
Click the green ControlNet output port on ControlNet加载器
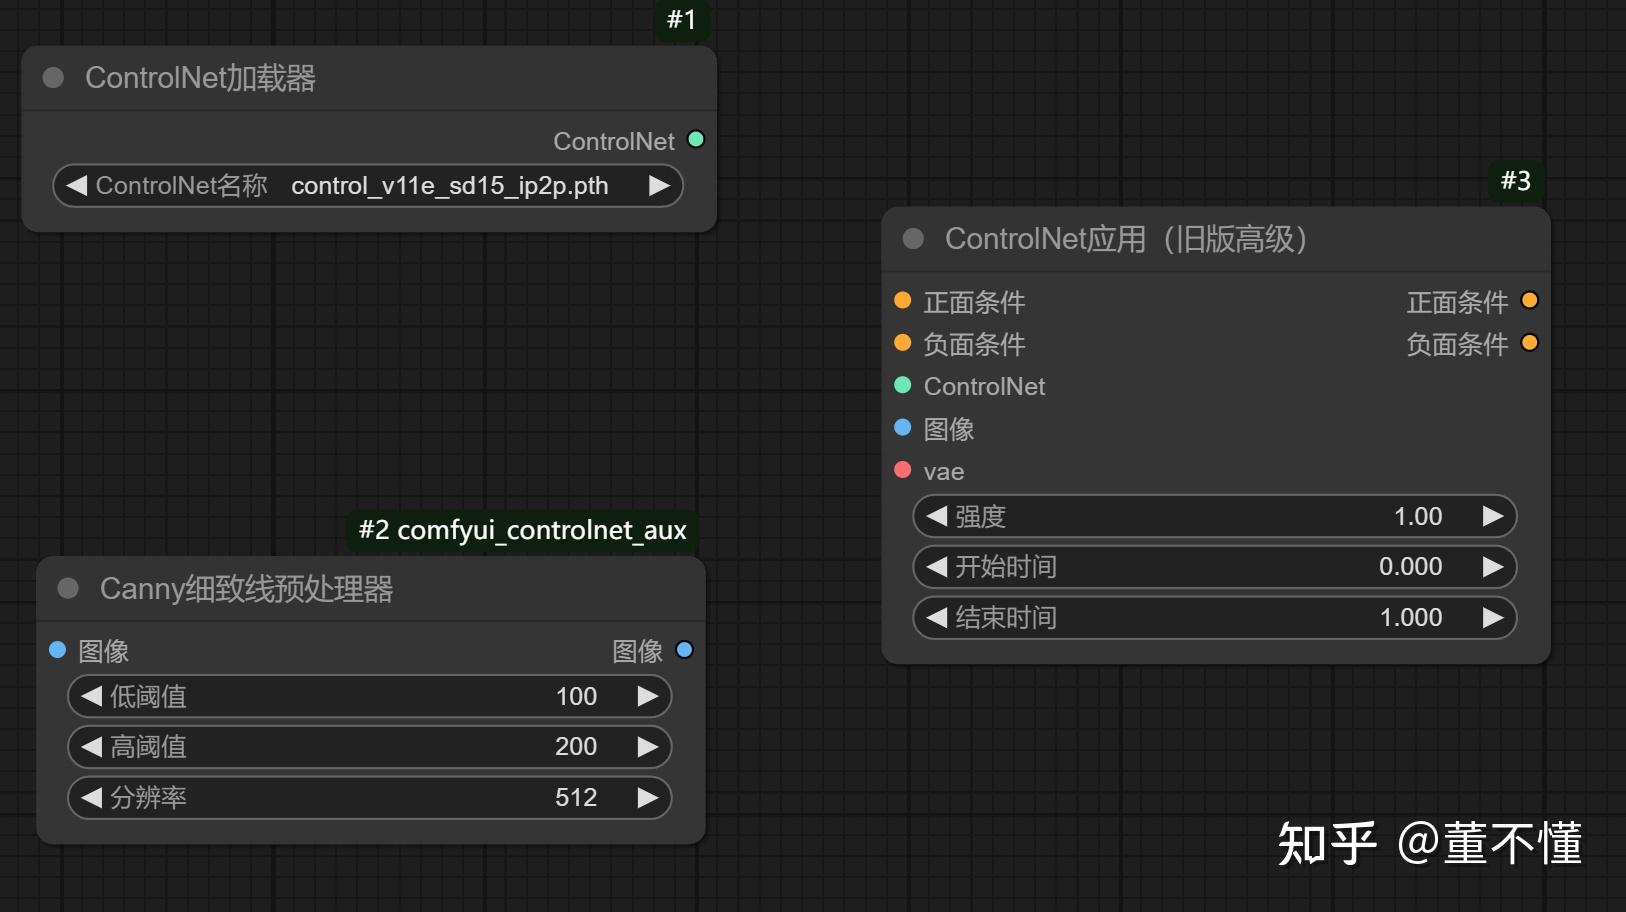[697, 140]
